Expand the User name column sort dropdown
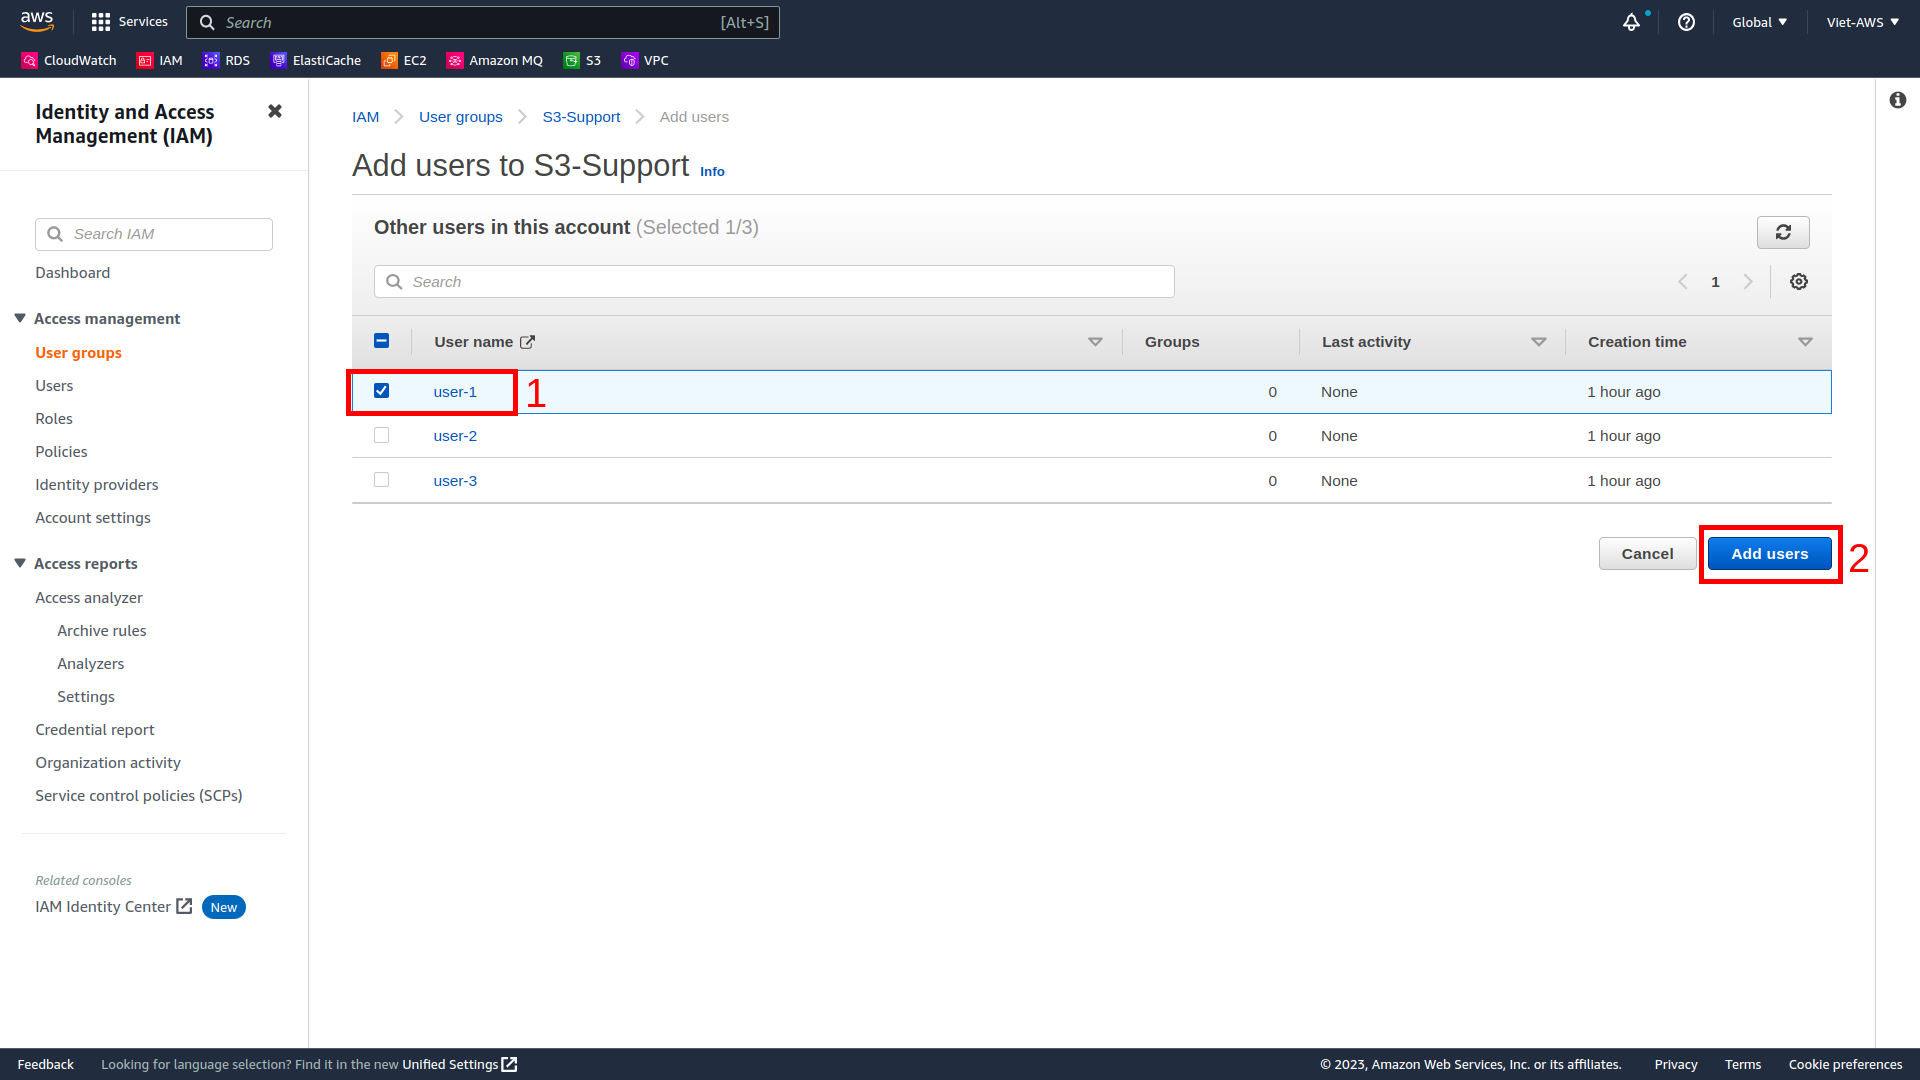Viewport: 1920px width, 1080px height. coord(1096,342)
